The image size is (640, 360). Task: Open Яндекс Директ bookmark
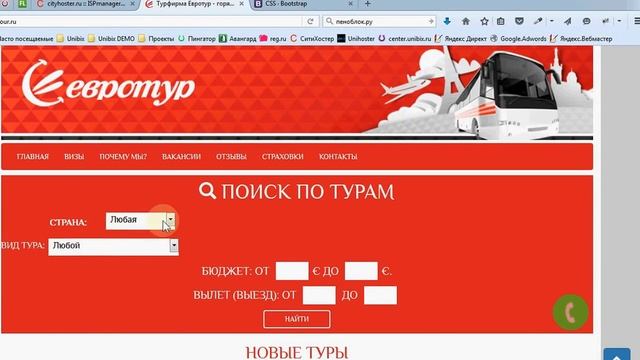(461, 39)
